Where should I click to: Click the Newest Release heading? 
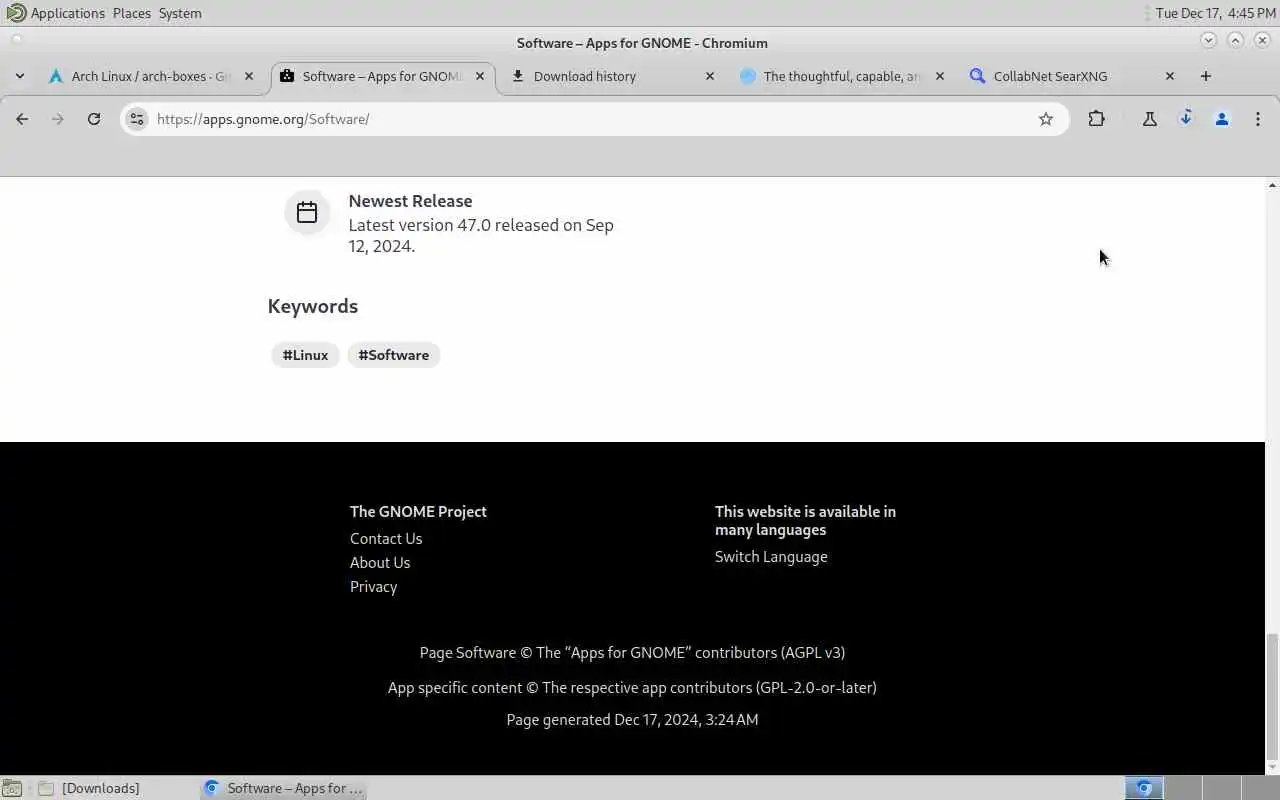(x=410, y=201)
